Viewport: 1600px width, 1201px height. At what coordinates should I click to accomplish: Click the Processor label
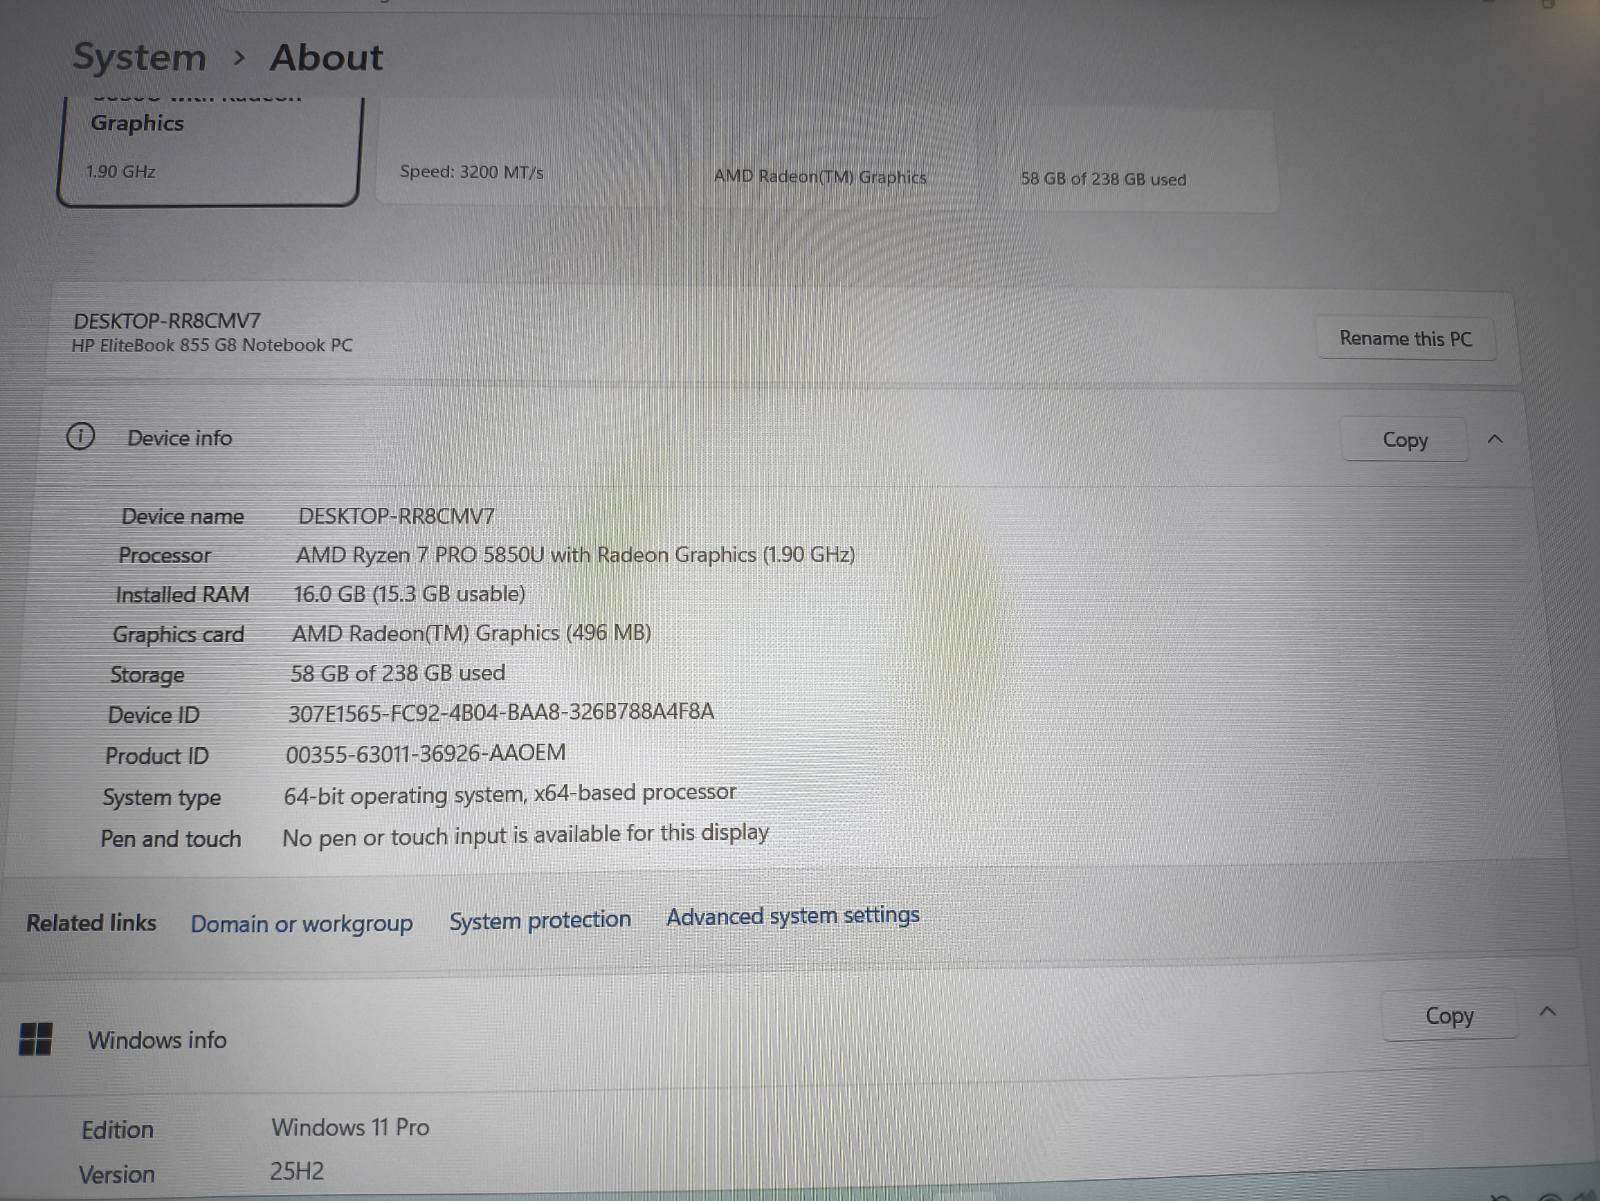[164, 556]
